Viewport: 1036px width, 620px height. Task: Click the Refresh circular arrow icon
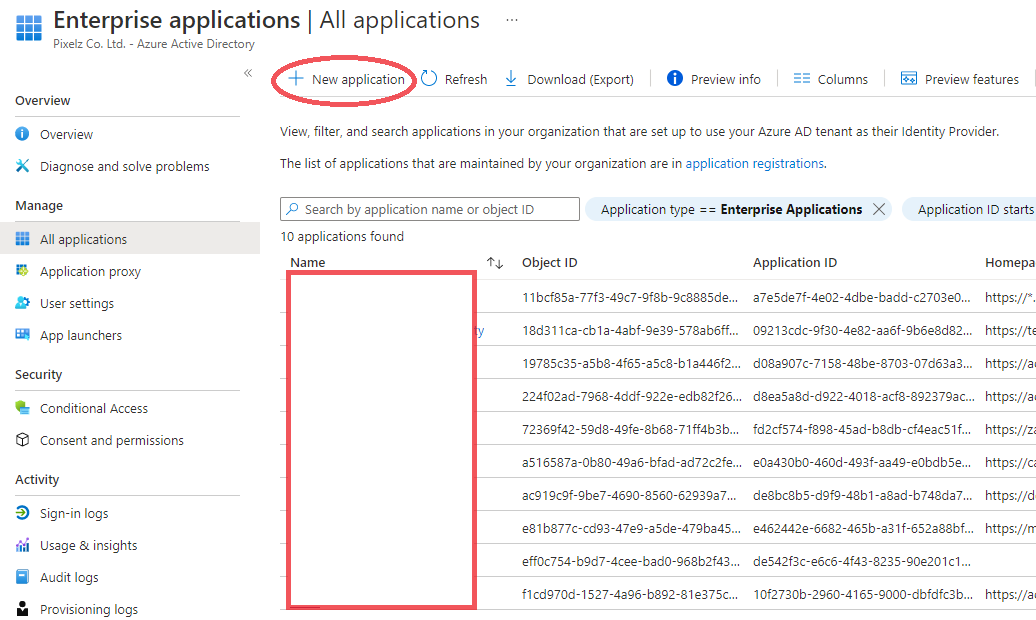tap(429, 79)
